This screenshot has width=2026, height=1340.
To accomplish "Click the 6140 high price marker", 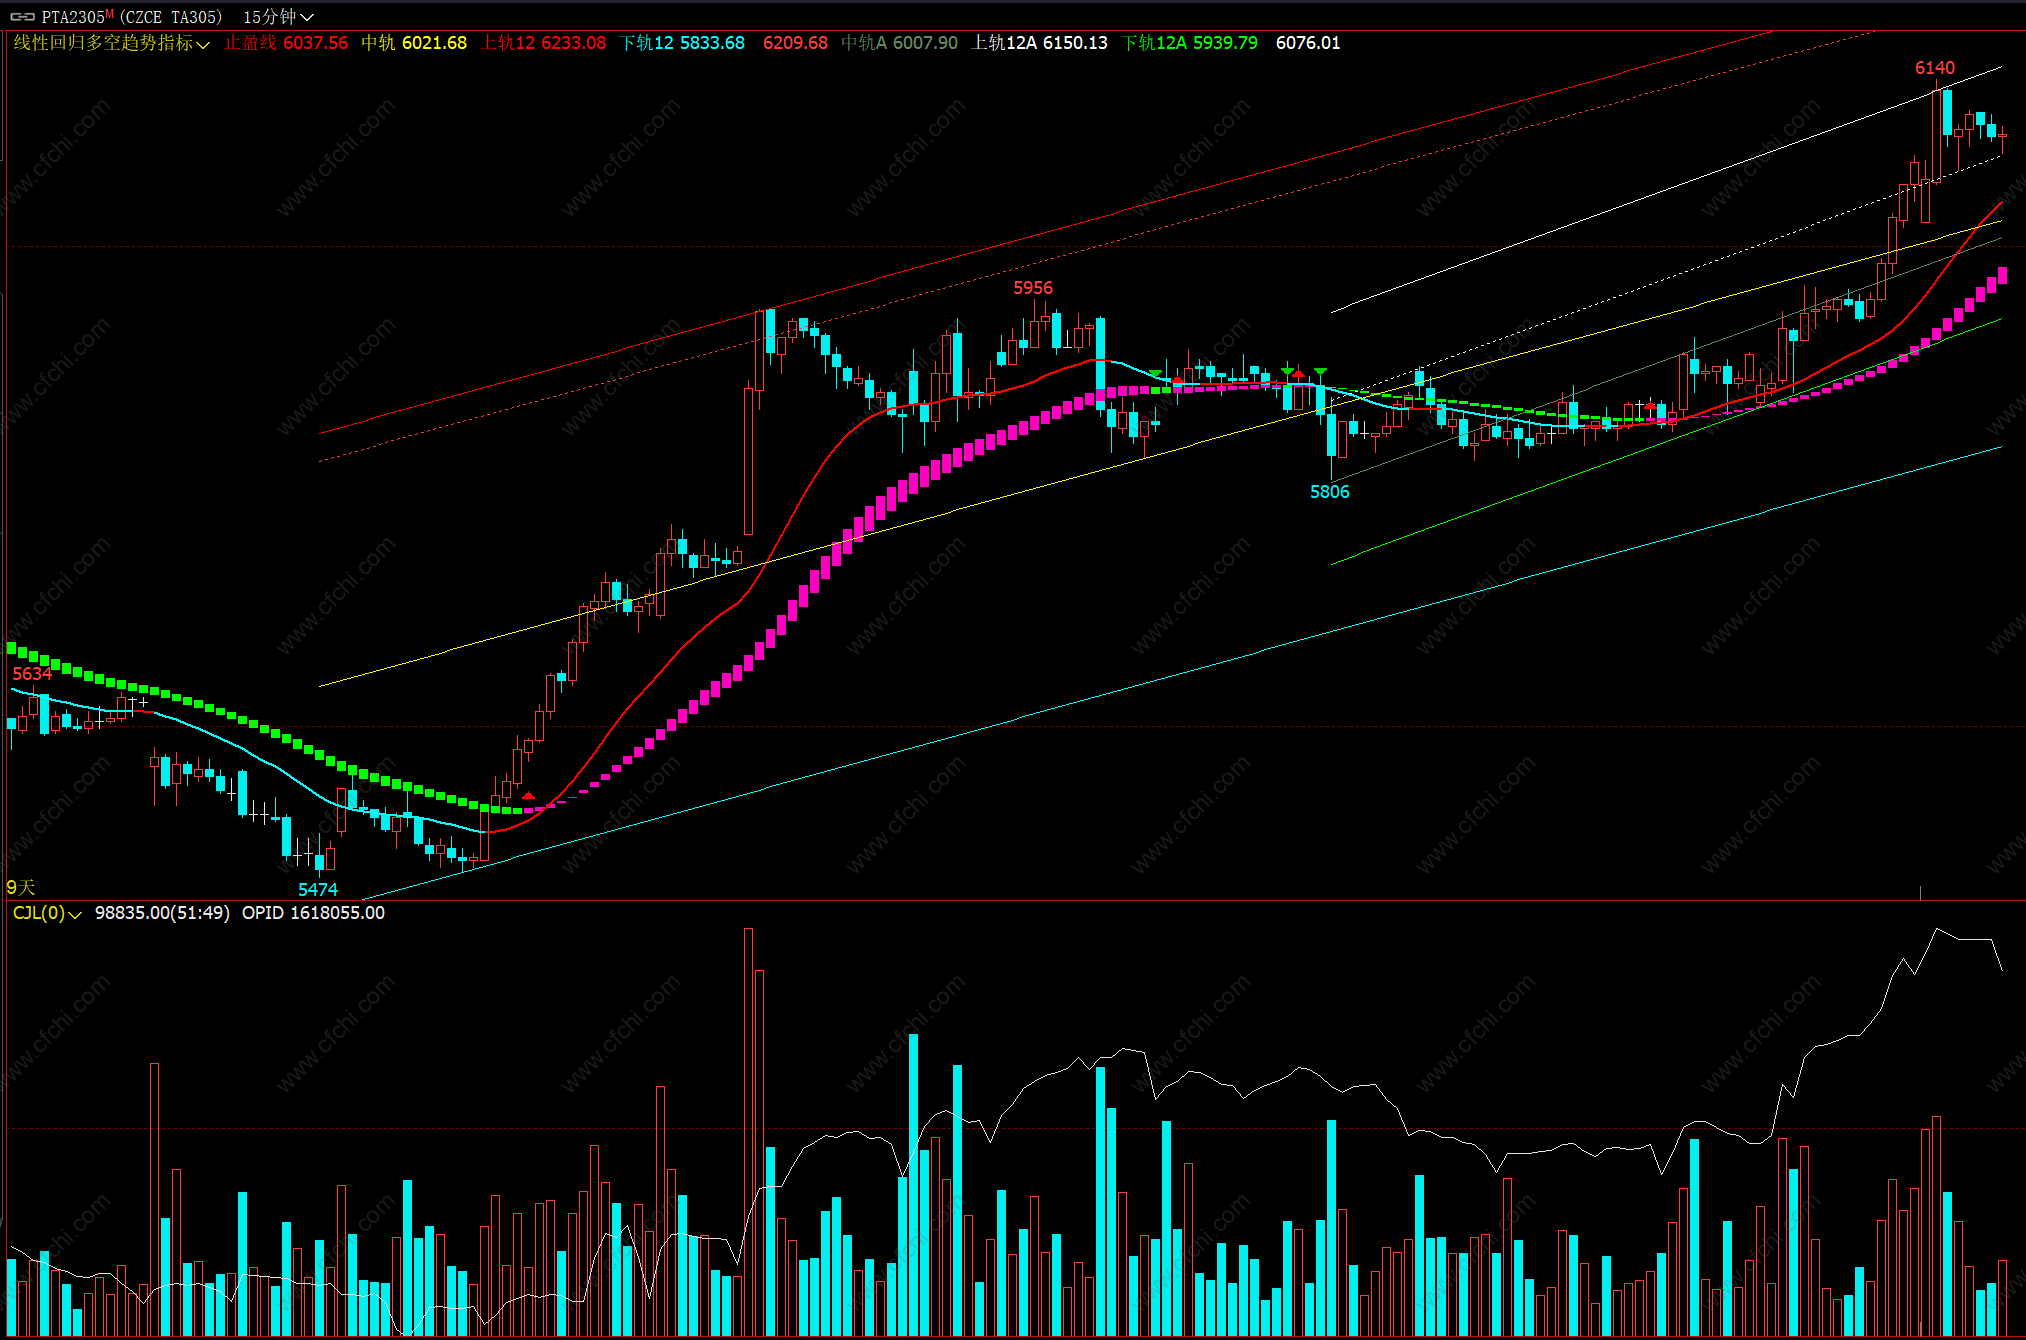I will (1934, 68).
